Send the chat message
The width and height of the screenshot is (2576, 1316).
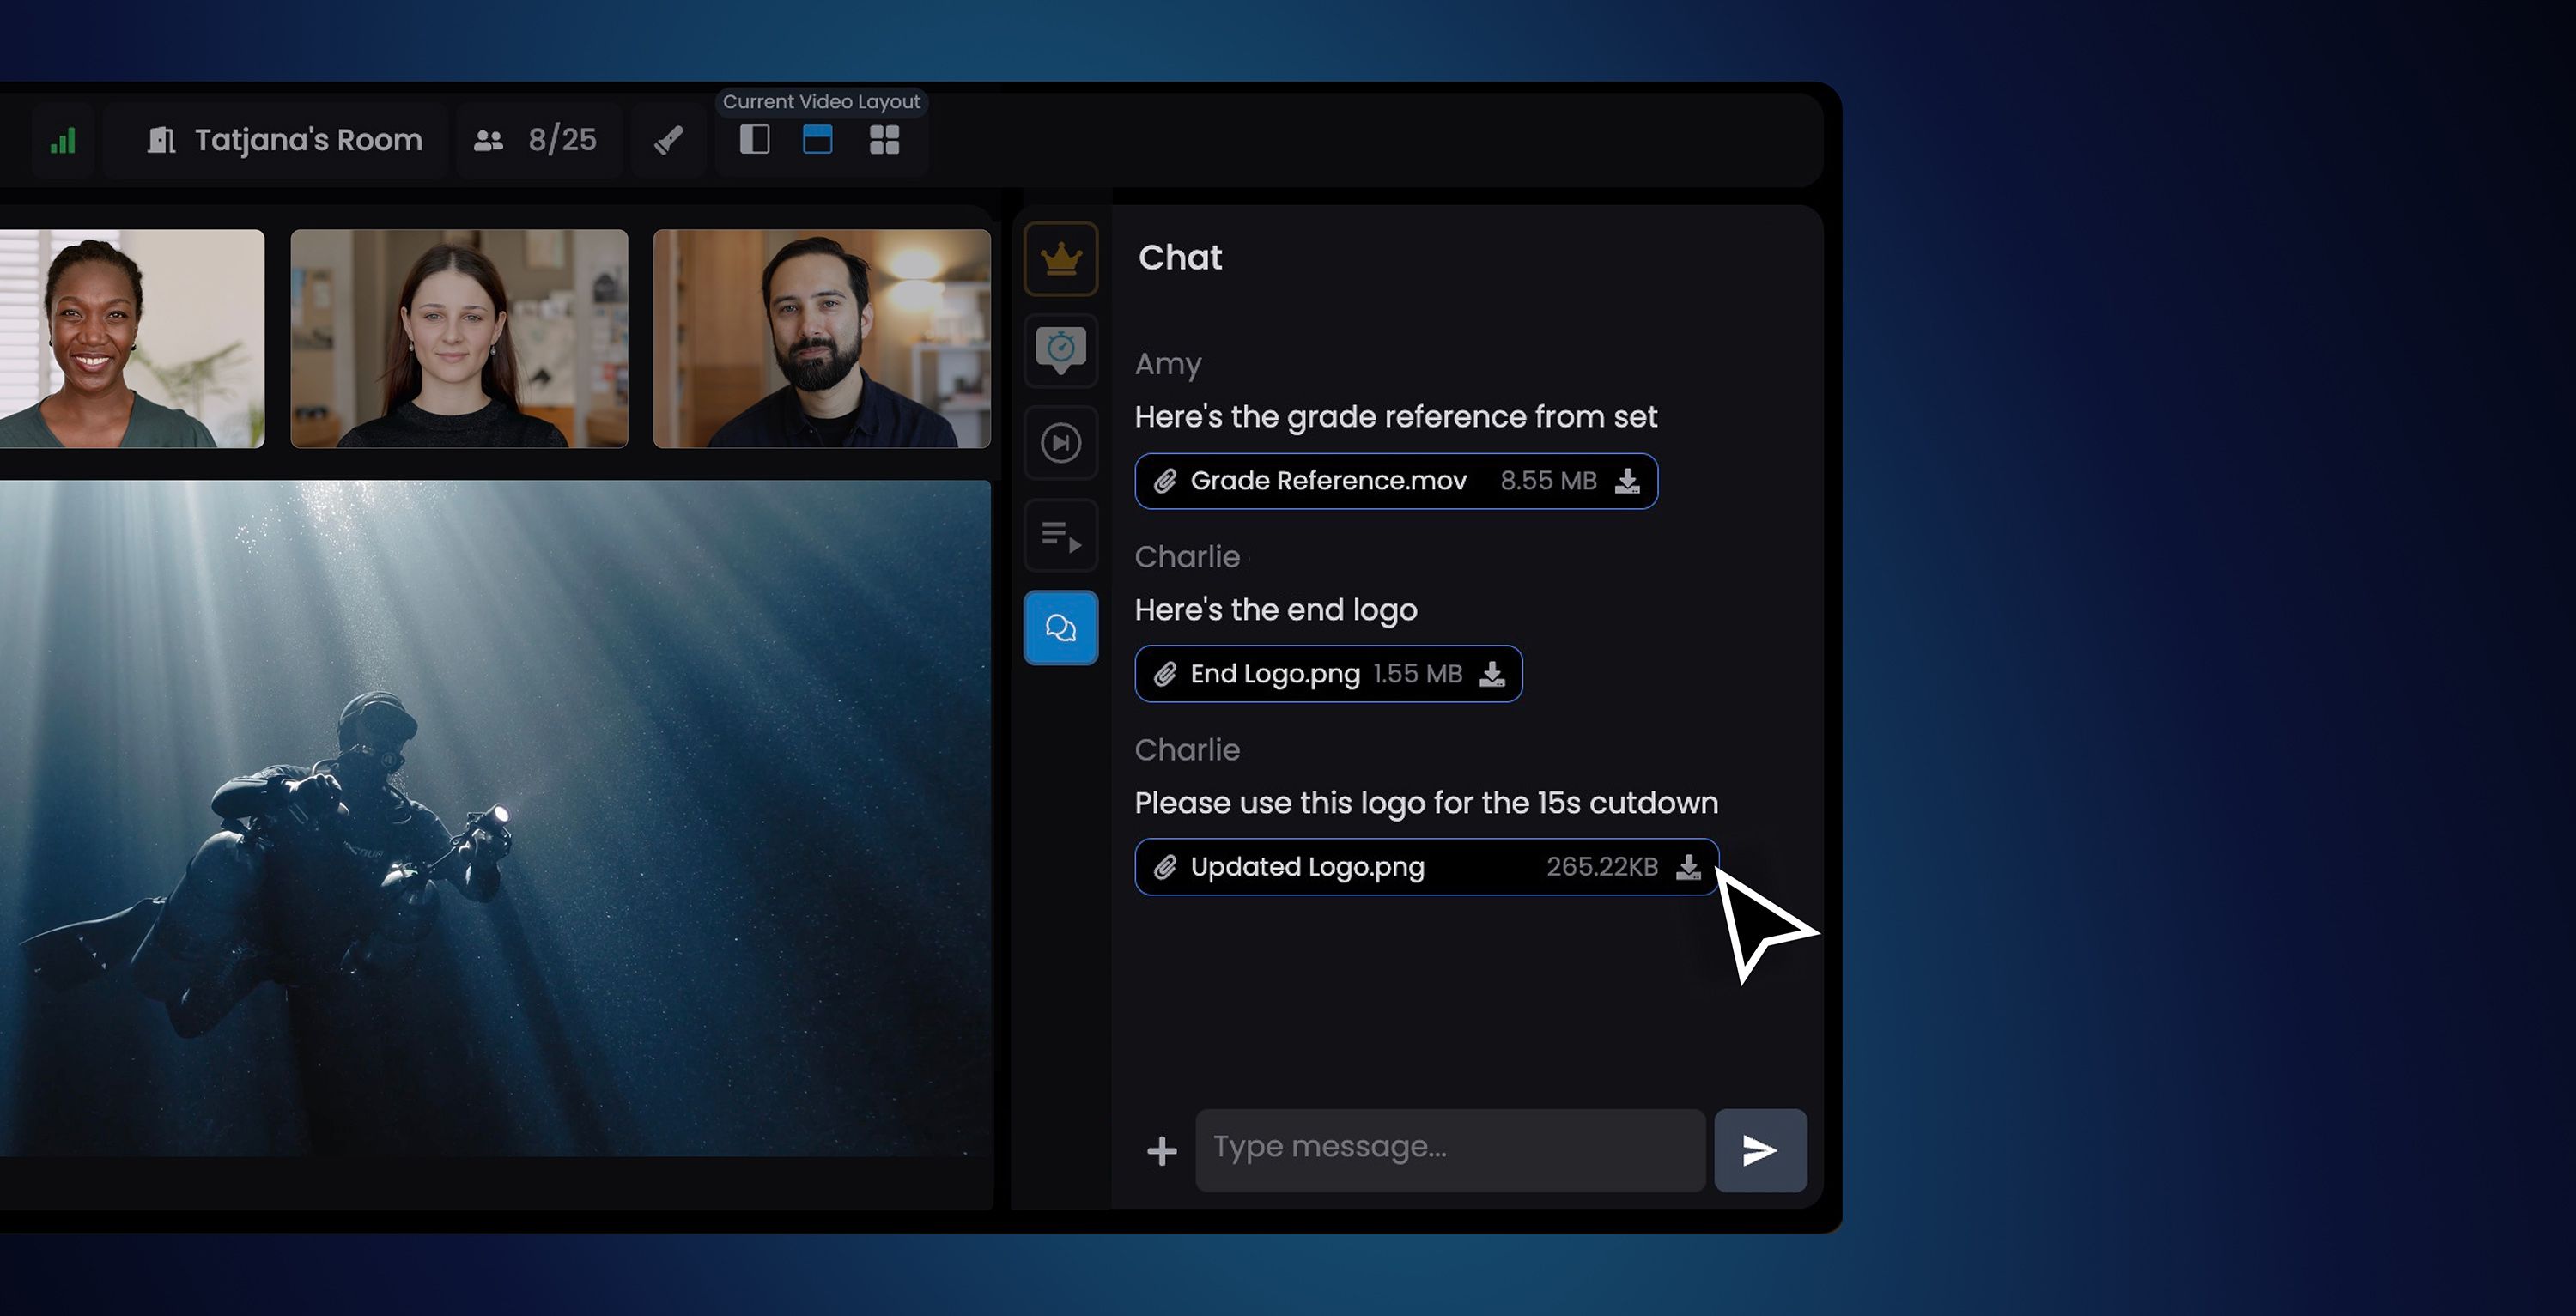(x=1760, y=1150)
